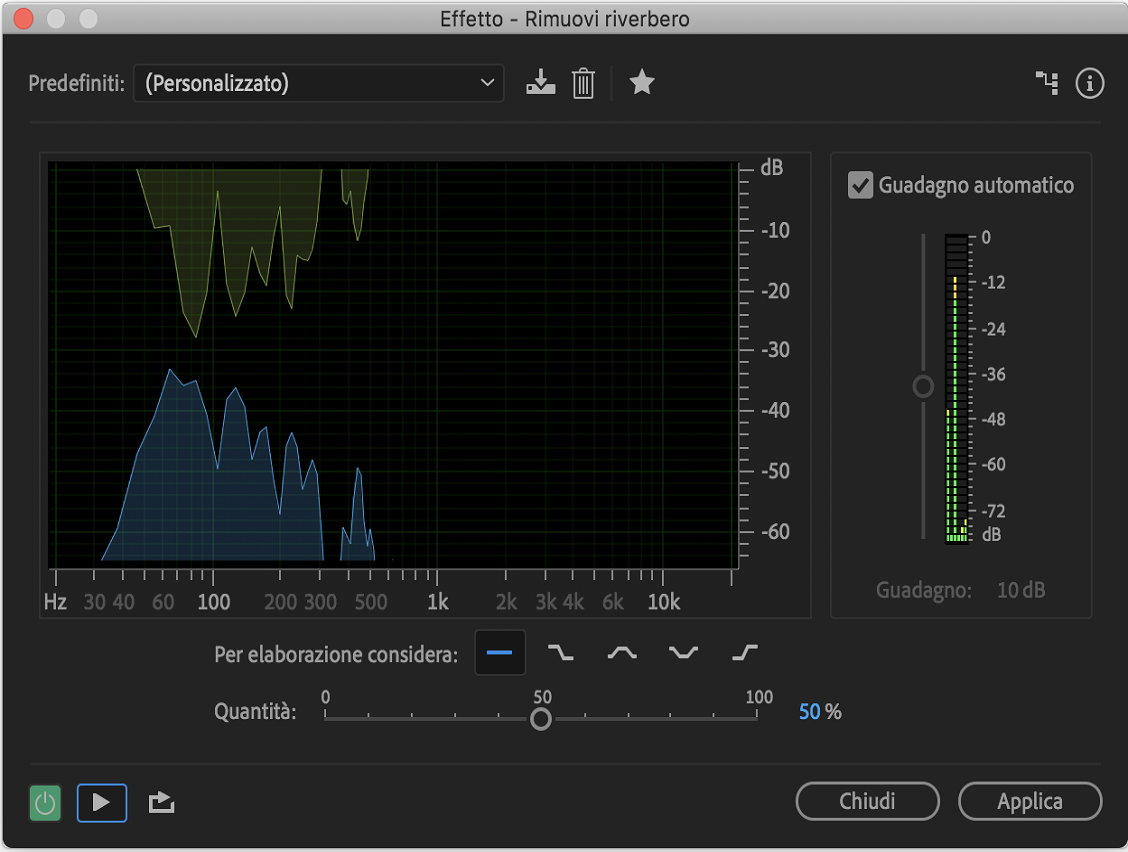Click the frequency spectrum graph
This screenshot has width=1128, height=852.
(393, 366)
